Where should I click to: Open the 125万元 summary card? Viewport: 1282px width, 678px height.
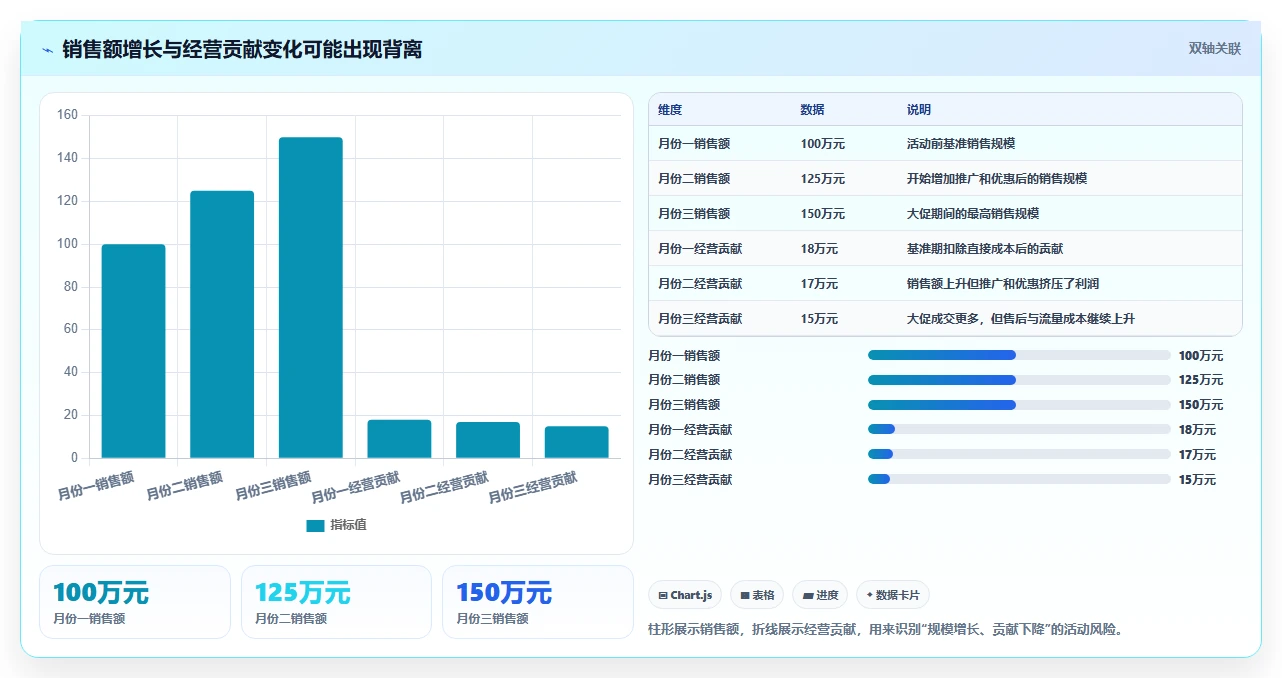[336, 602]
